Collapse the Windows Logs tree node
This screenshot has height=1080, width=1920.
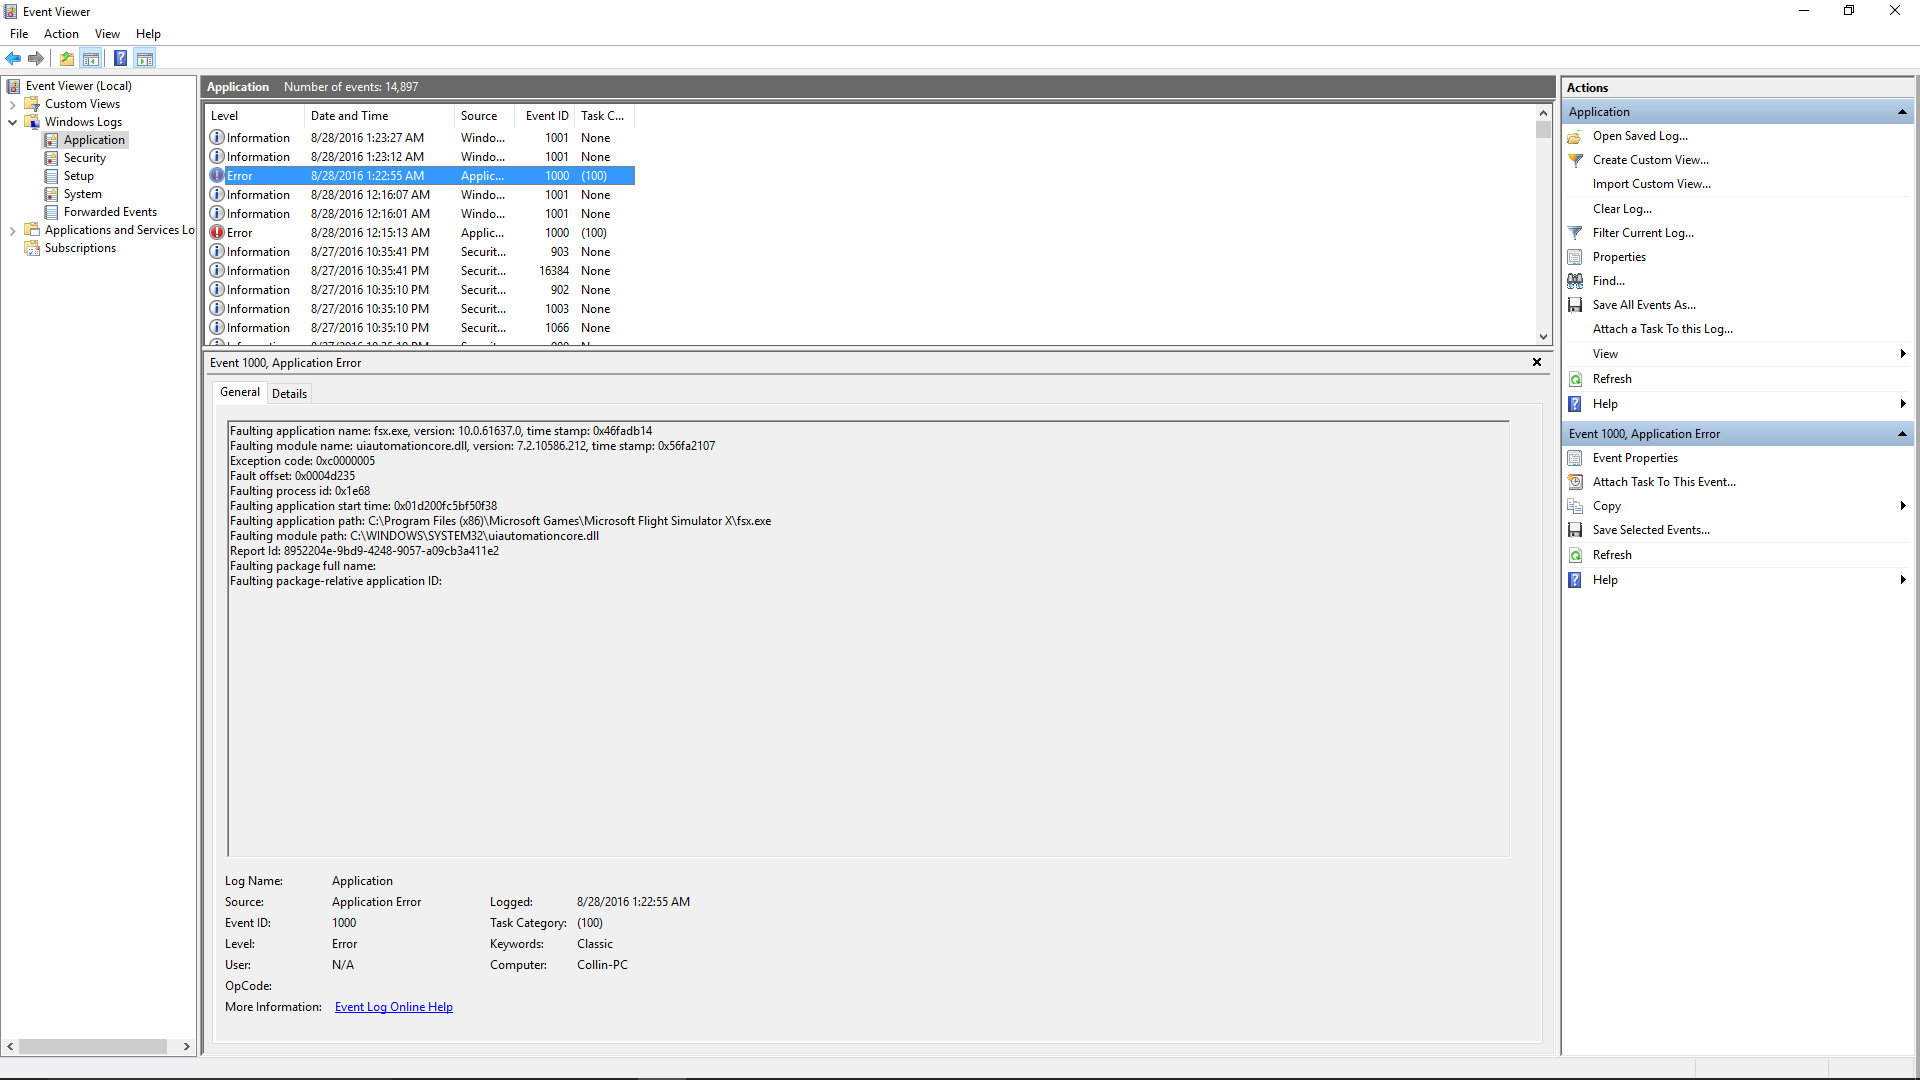tap(12, 122)
